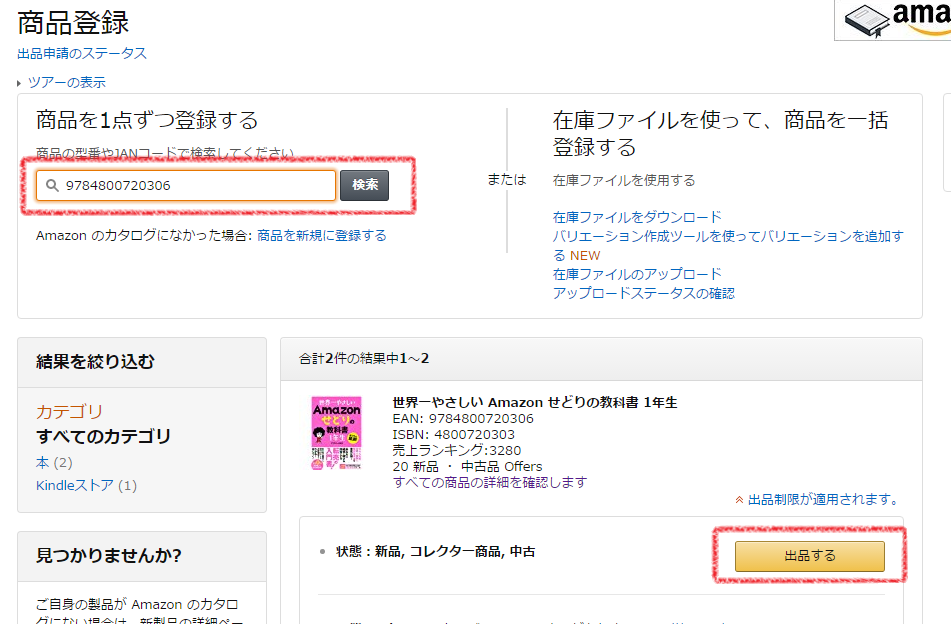
Task: Click the 状態 : 新品, コレクター商品, 中古 text
Action: 435,551
